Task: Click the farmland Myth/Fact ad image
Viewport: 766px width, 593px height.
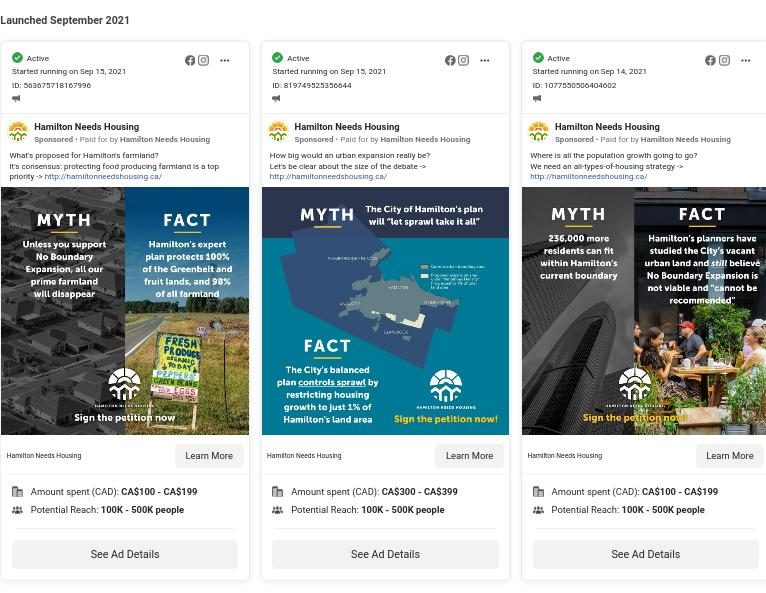Action: pos(125,310)
